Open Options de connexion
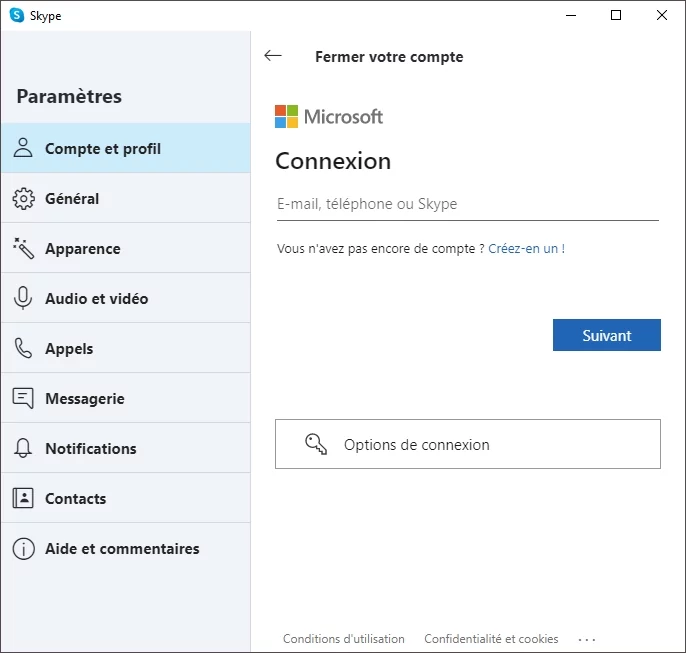 468,444
